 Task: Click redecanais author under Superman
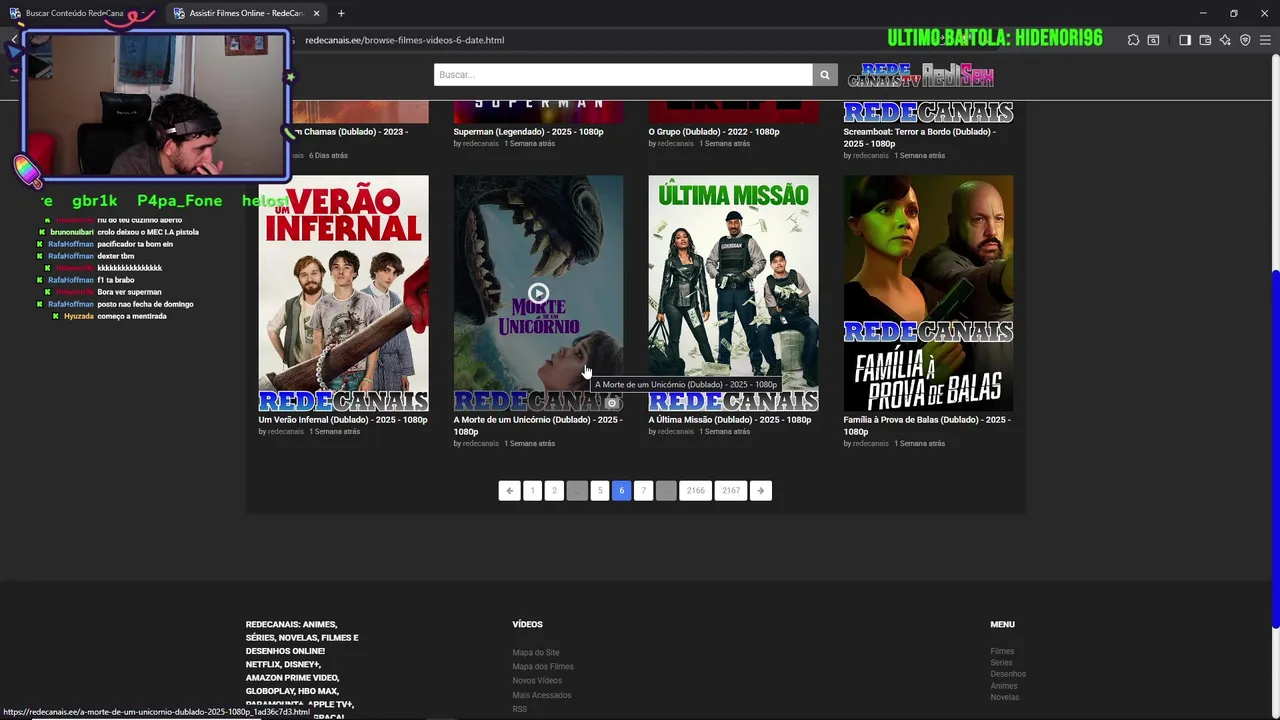(480, 144)
